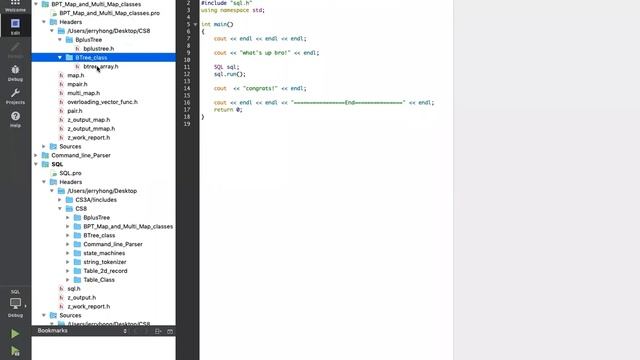
Task: Open SQL.pro project file
Action: point(70,173)
